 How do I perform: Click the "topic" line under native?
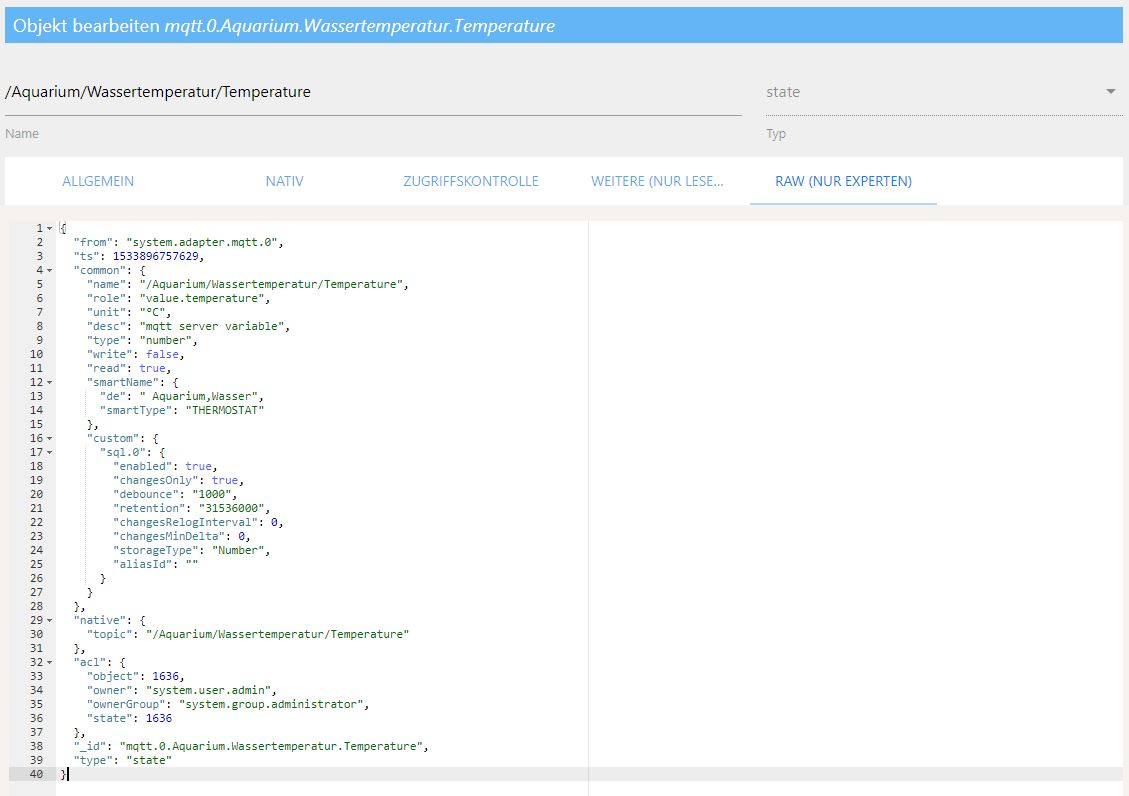248,634
